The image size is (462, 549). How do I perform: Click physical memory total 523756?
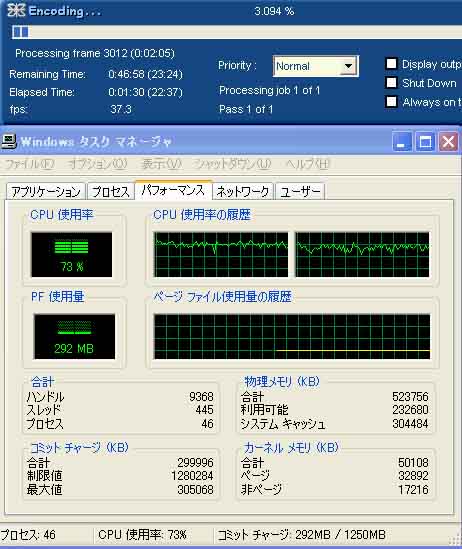[410, 397]
